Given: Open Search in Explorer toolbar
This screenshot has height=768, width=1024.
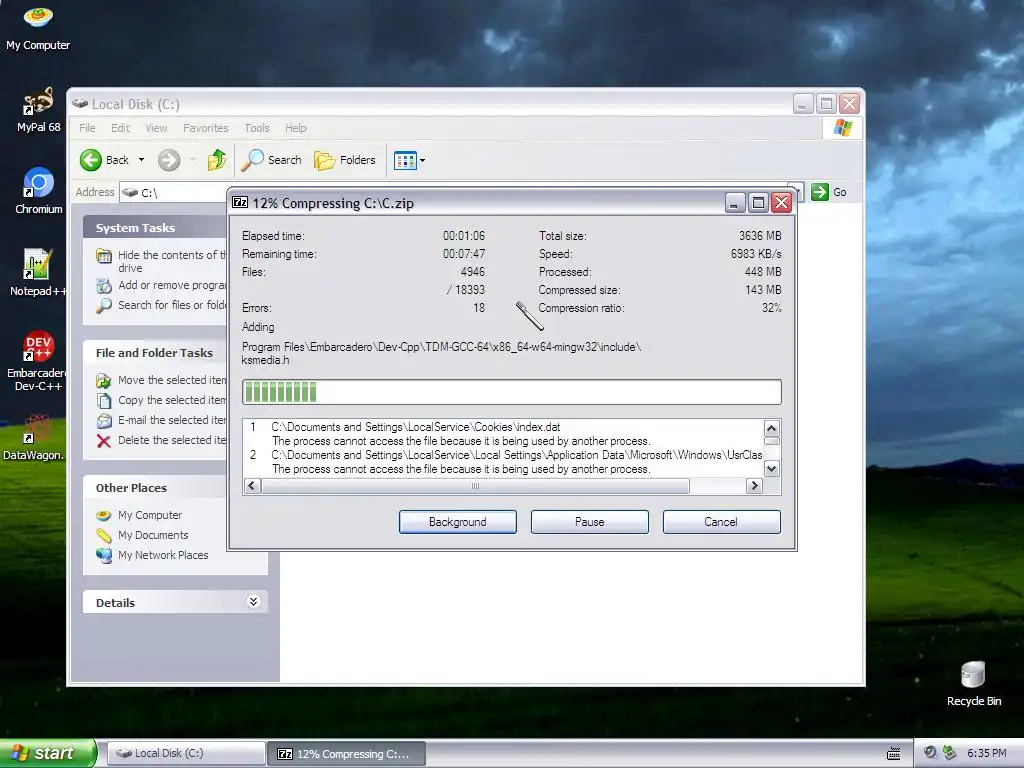Looking at the screenshot, I should [x=272, y=160].
